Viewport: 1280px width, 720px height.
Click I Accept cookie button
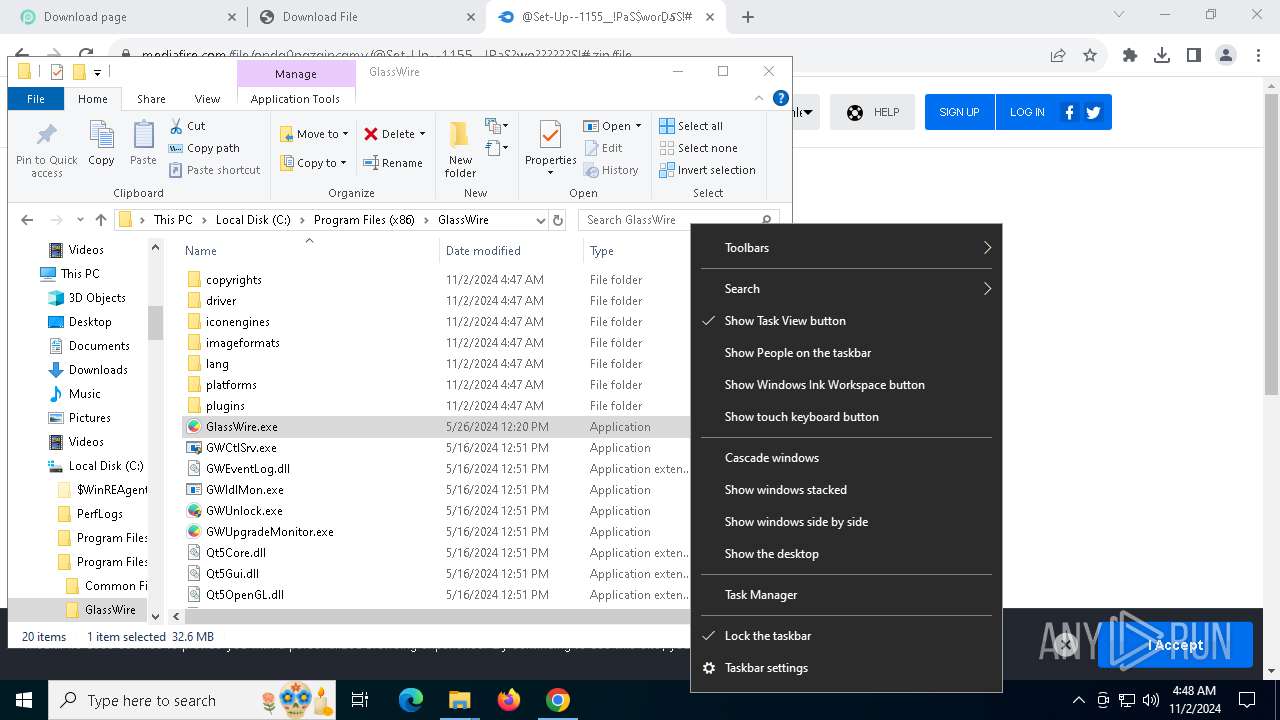[x=1175, y=645]
